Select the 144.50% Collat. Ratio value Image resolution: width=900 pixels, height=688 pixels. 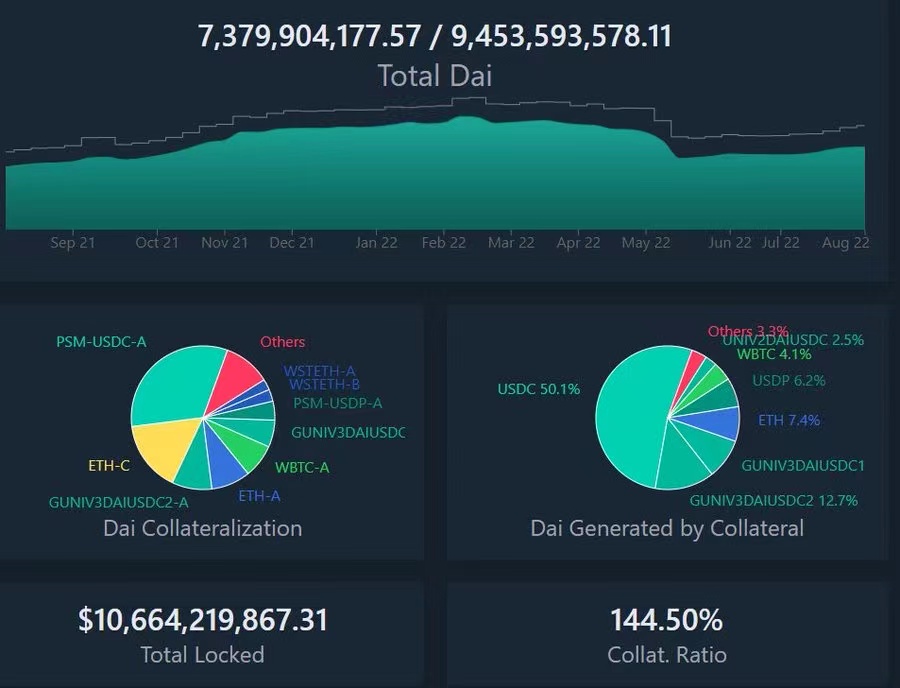pos(666,620)
